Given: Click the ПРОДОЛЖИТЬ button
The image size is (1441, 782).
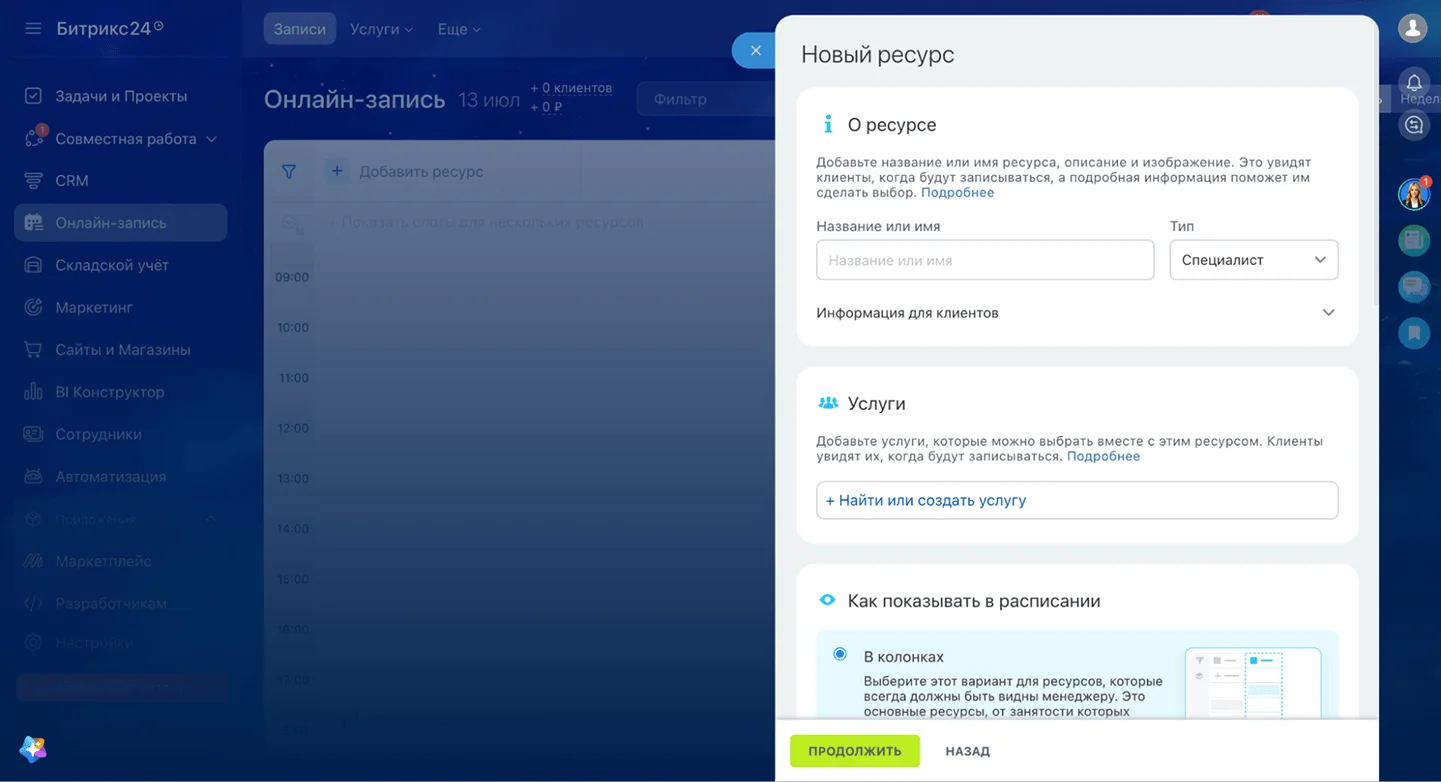Looking at the screenshot, I should (x=855, y=751).
